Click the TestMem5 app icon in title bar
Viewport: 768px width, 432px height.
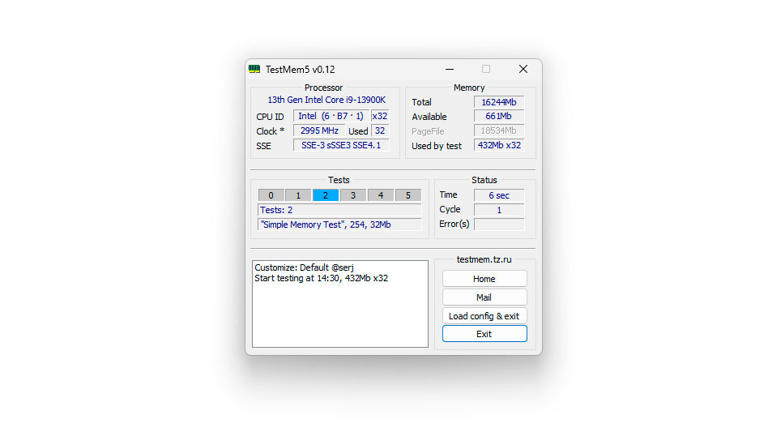255,69
